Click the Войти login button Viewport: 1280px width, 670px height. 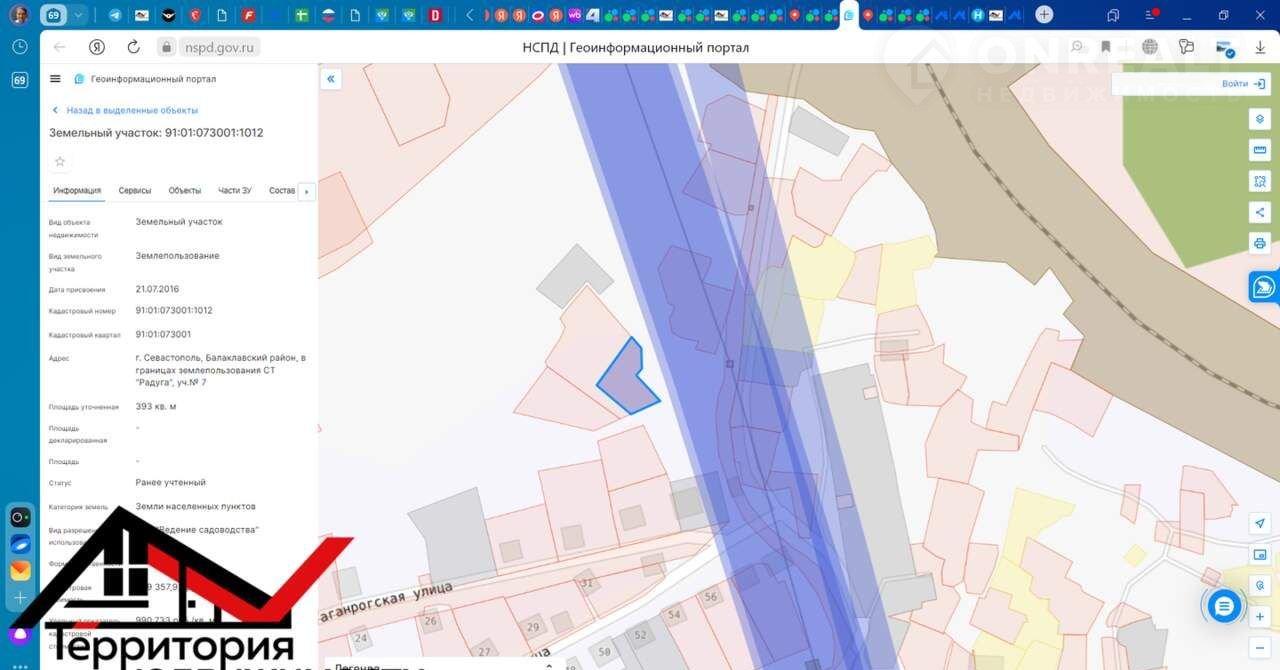1243,84
